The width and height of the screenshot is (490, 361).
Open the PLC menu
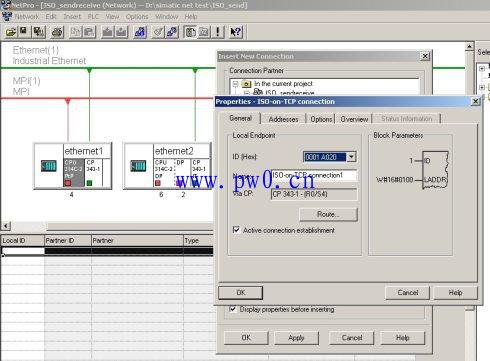coord(93,17)
